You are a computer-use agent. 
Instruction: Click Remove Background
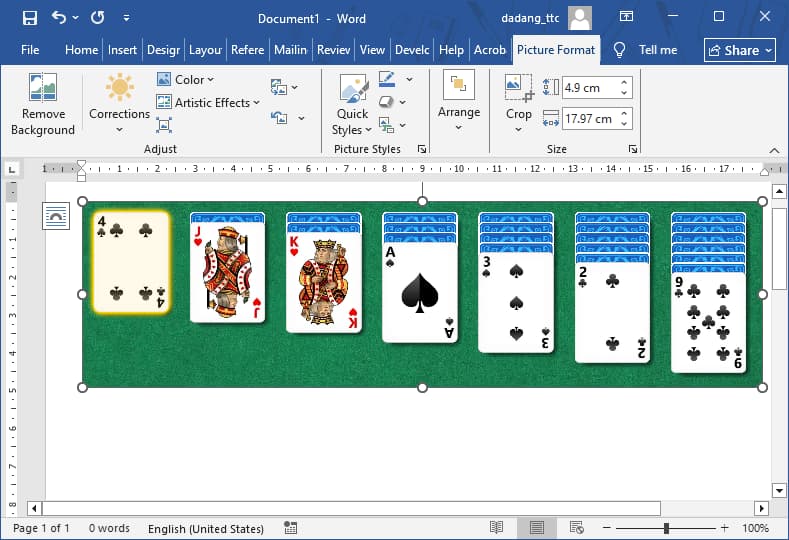tap(43, 105)
